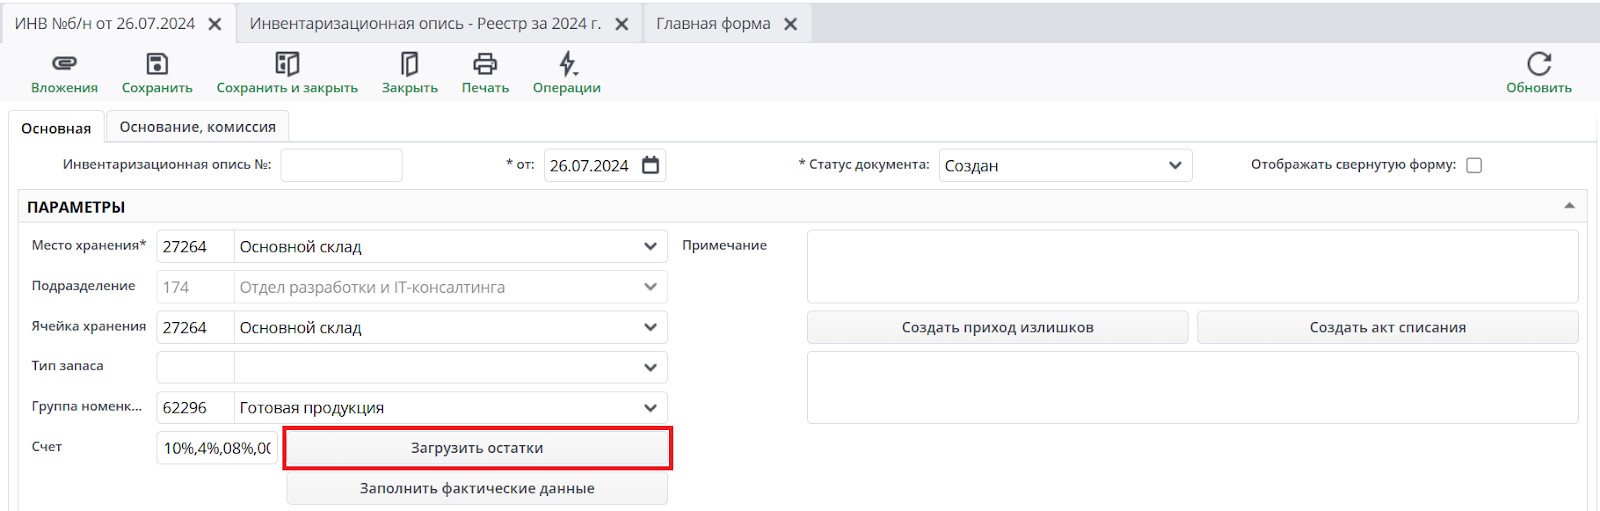This screenshot has width=1600, height=511.
Task: Close the Инвентаризационная опись - Реестр tab
Action: click(622, 24)
